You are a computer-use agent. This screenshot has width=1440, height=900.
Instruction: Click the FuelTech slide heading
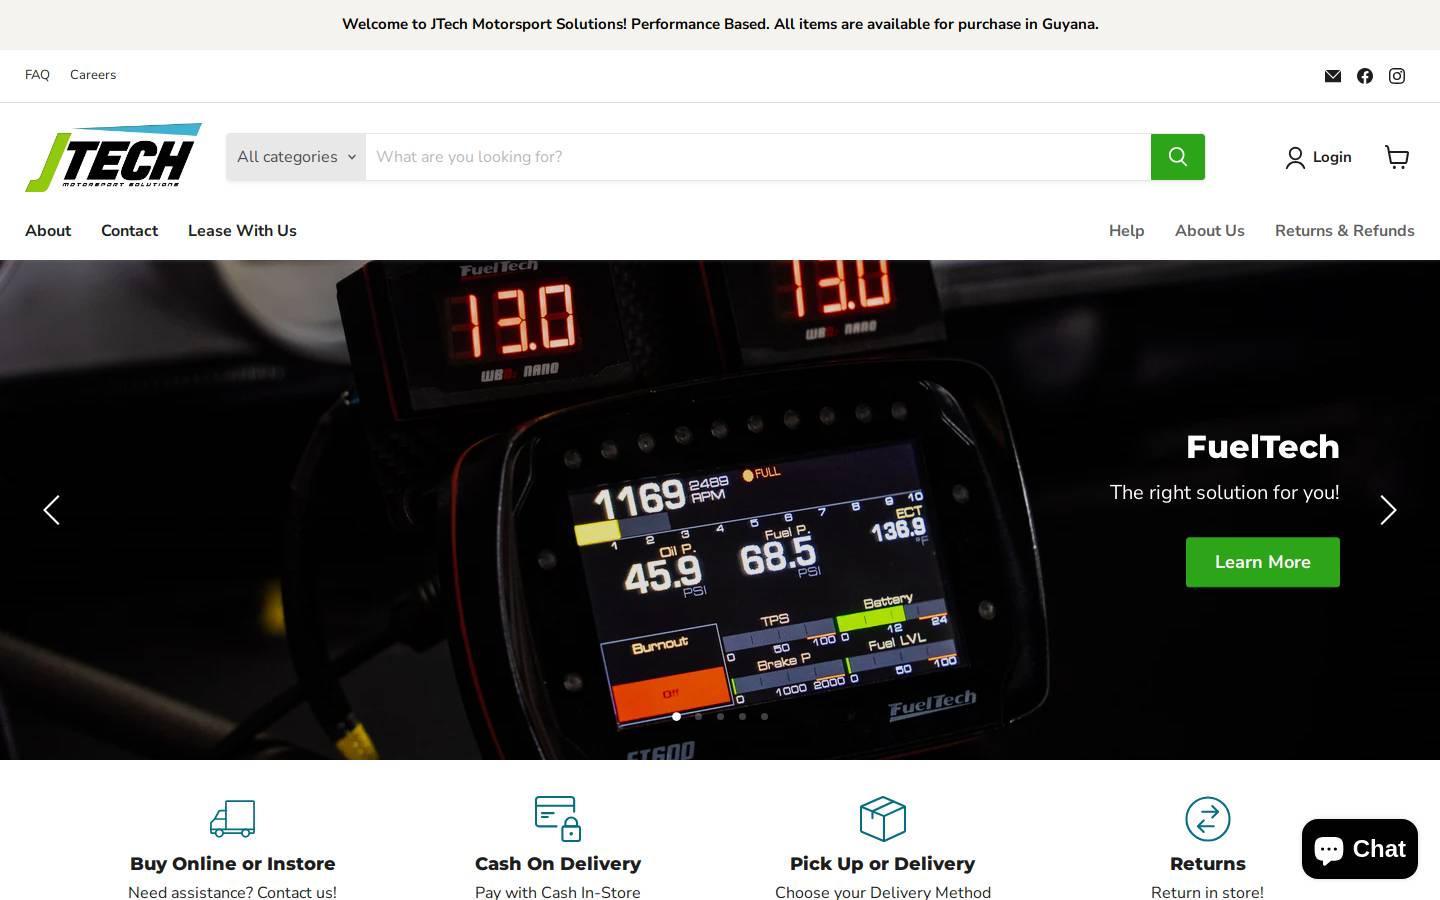pyautogui.click(x=1263, y=447)
